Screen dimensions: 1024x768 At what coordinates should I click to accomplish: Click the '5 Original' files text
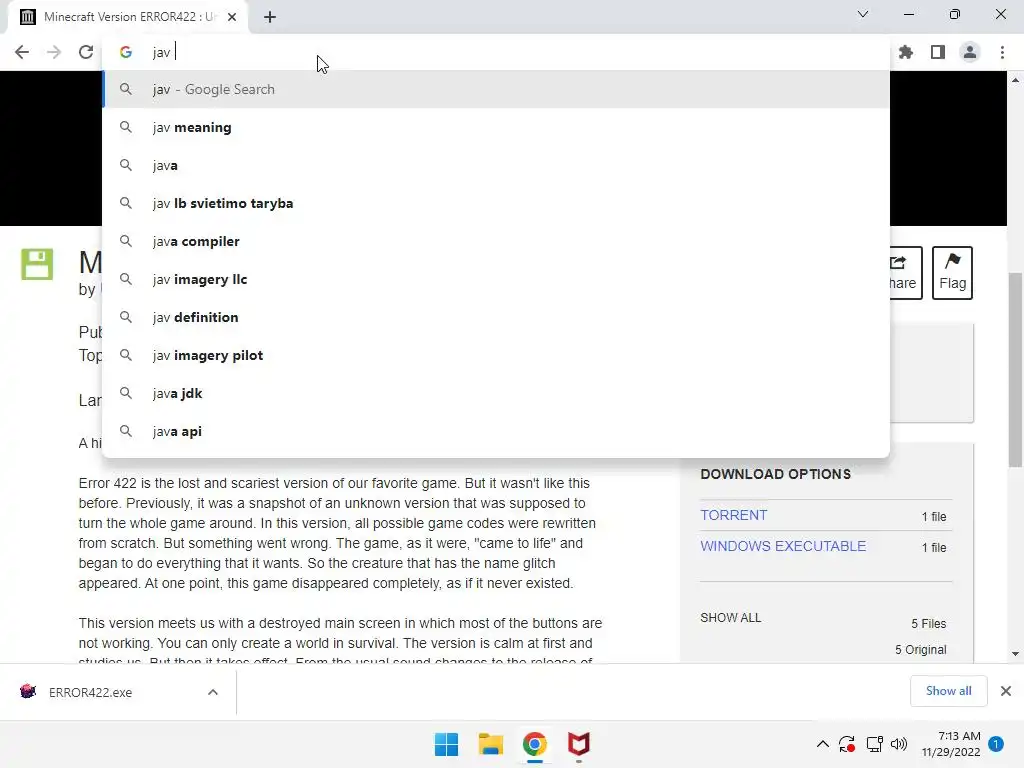pyautogui.click(x=920, y=650)
